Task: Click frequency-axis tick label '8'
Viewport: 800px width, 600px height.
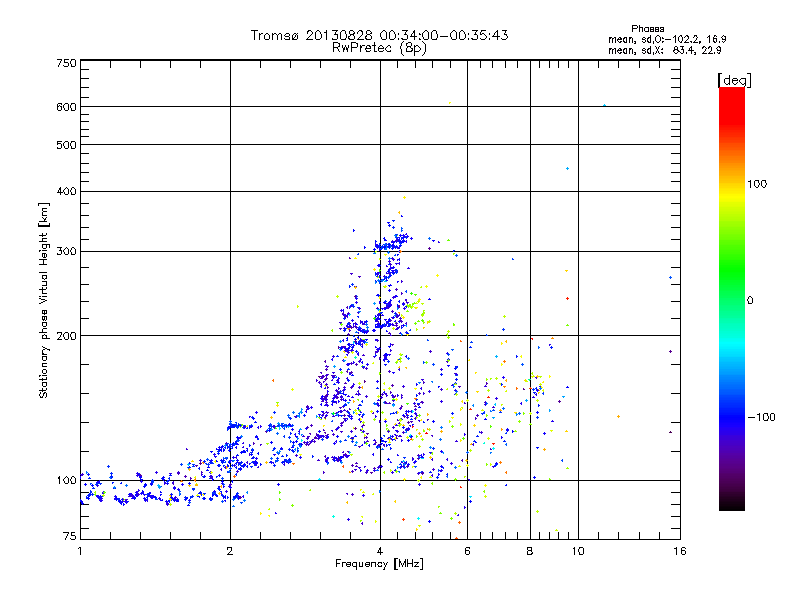Action: [x=530, y=551]
